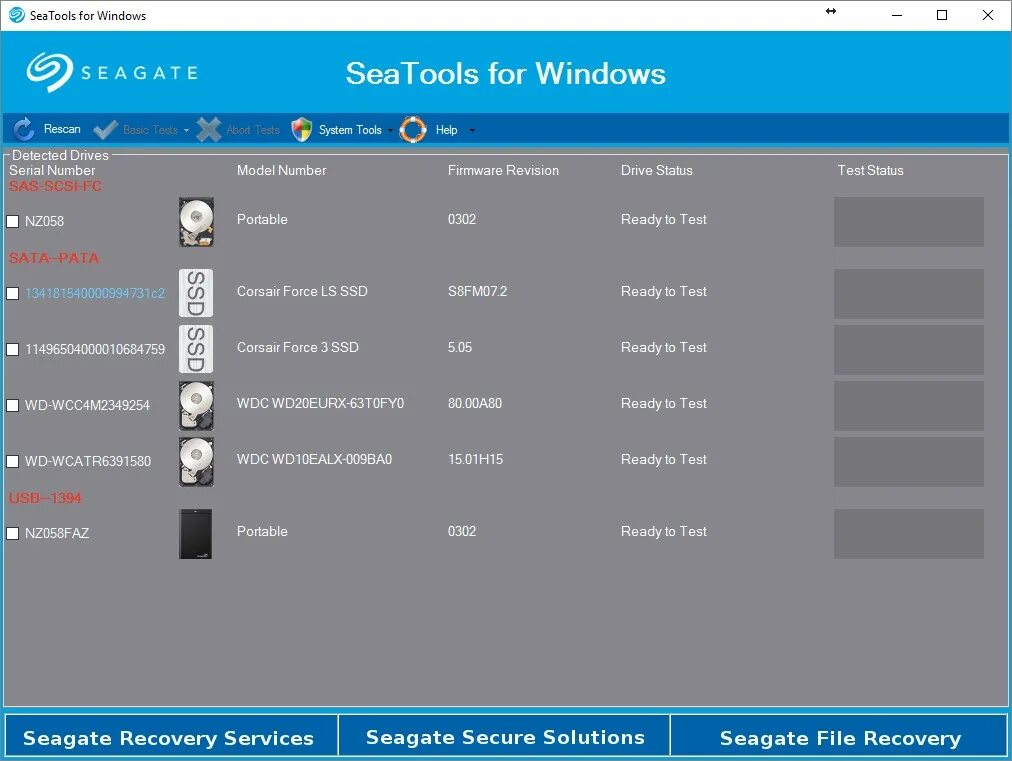Click the Basic Tests checkmark icon
The height and width of the screenshot is (761, 1012).
point(105,130)
